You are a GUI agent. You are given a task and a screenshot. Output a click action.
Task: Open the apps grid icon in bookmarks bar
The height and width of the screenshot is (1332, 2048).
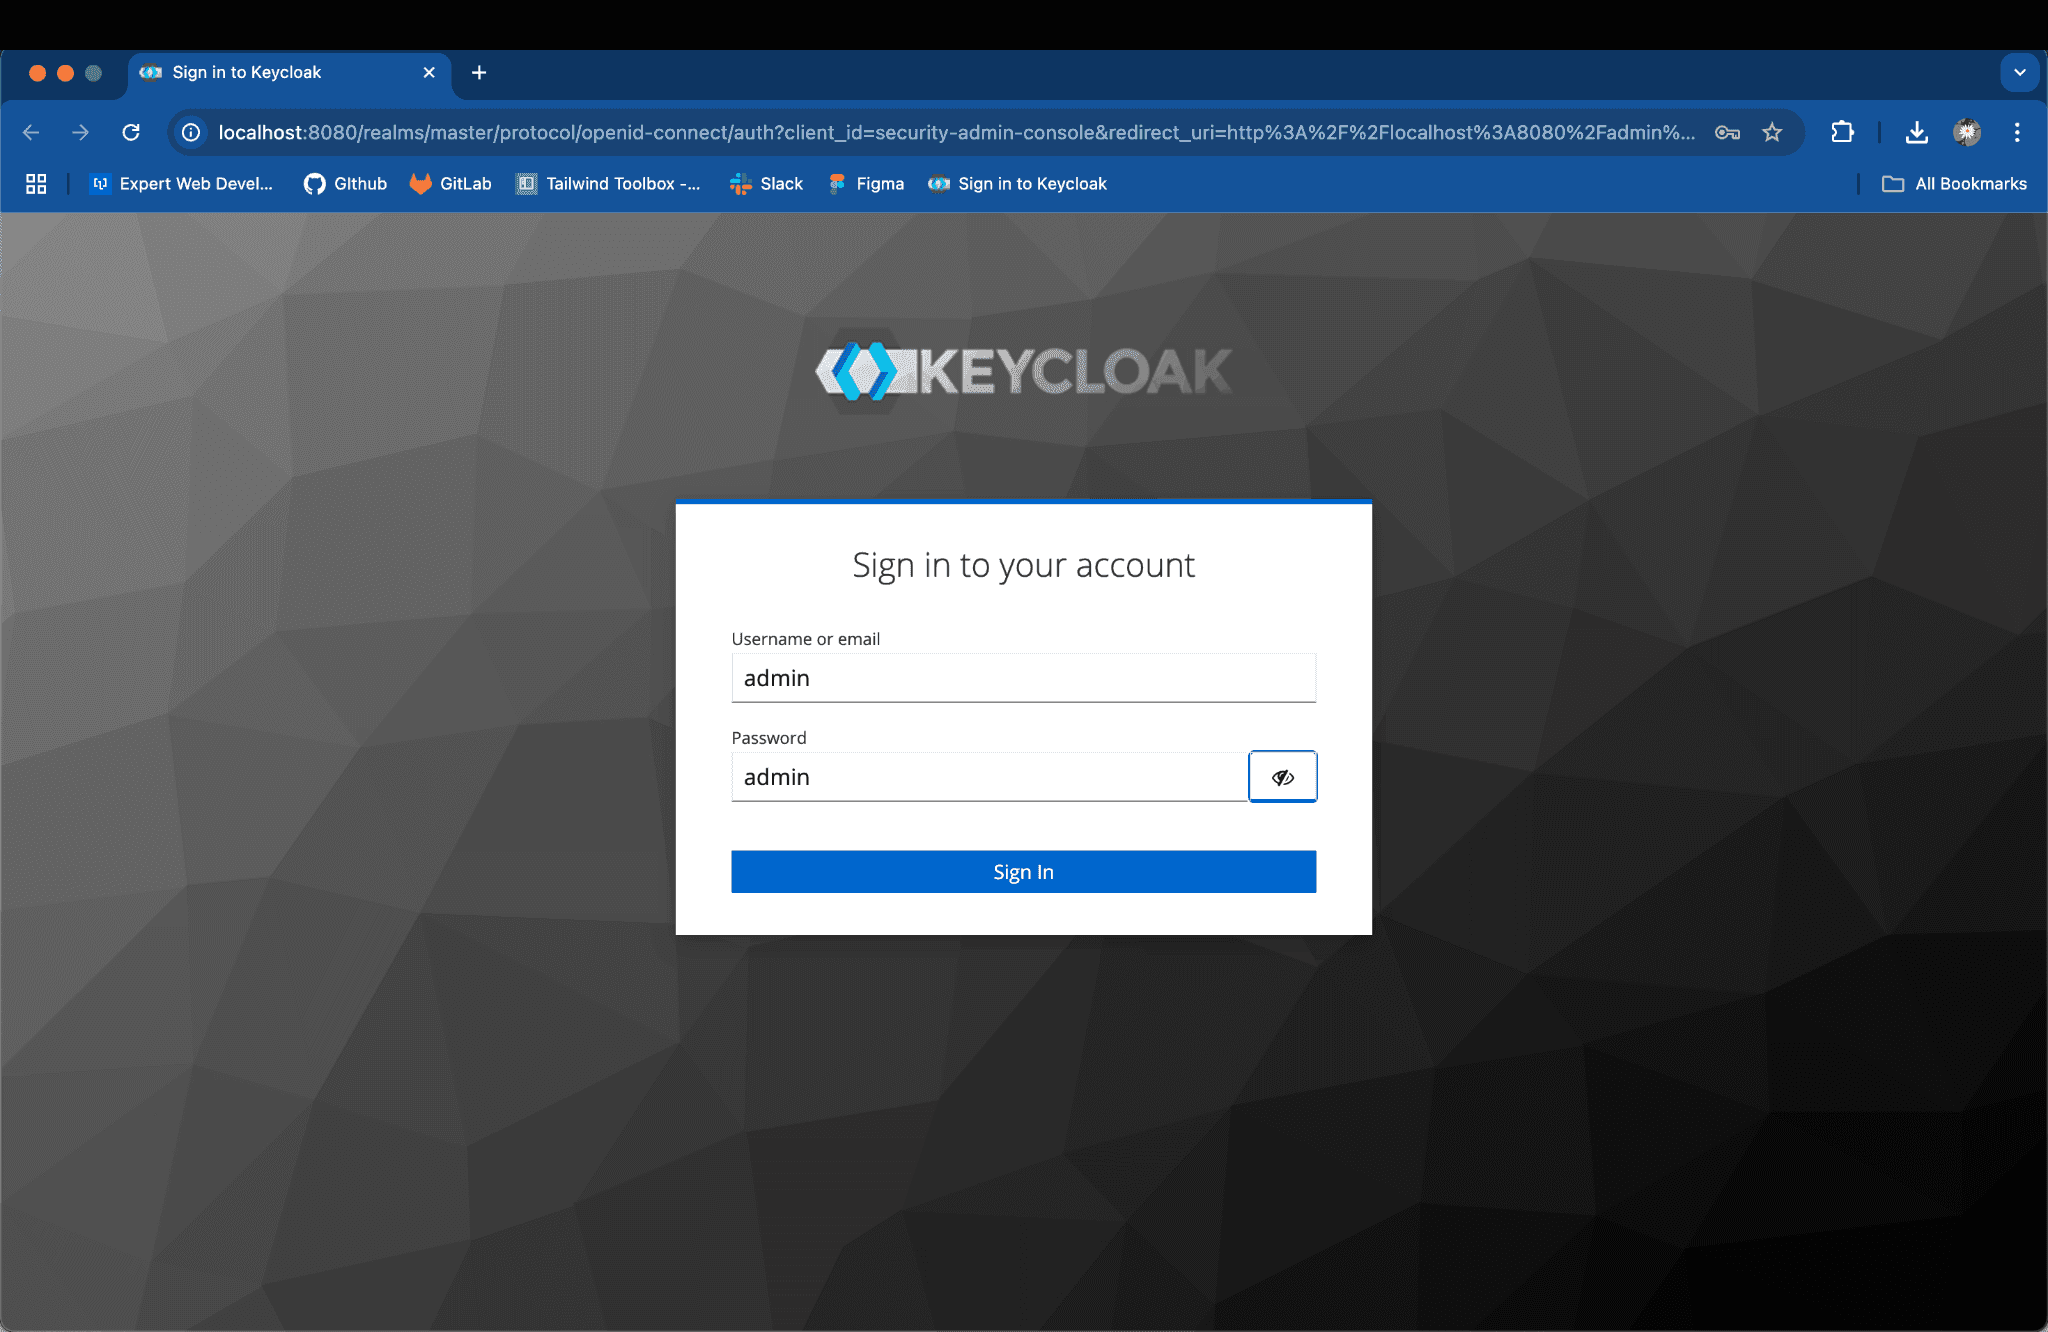pos(36,184)
